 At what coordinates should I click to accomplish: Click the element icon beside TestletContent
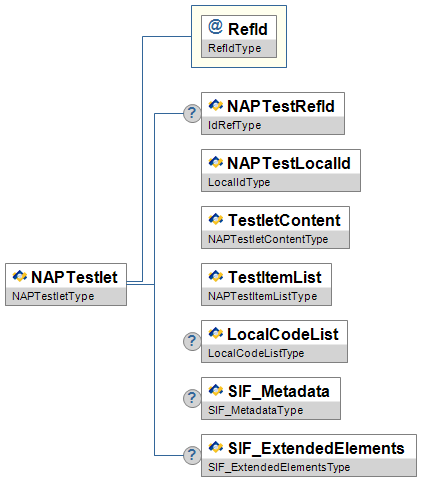[x=216, y=219]
